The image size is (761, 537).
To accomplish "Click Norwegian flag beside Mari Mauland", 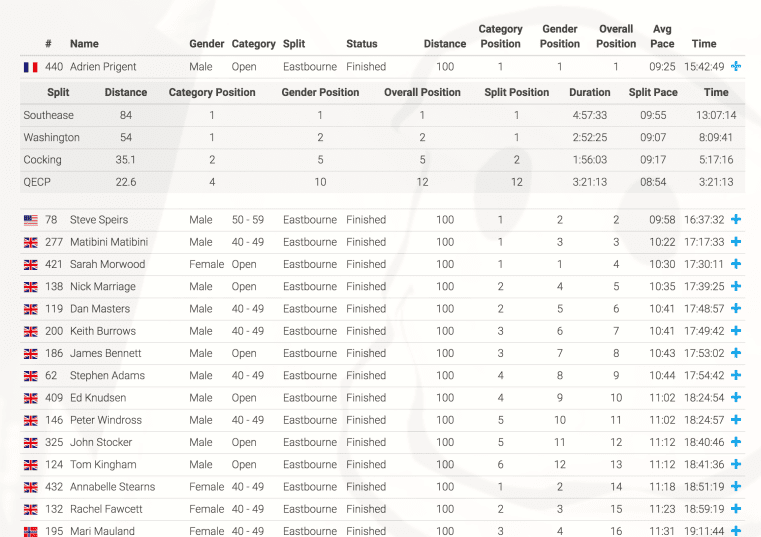I will tap(31, 532).
